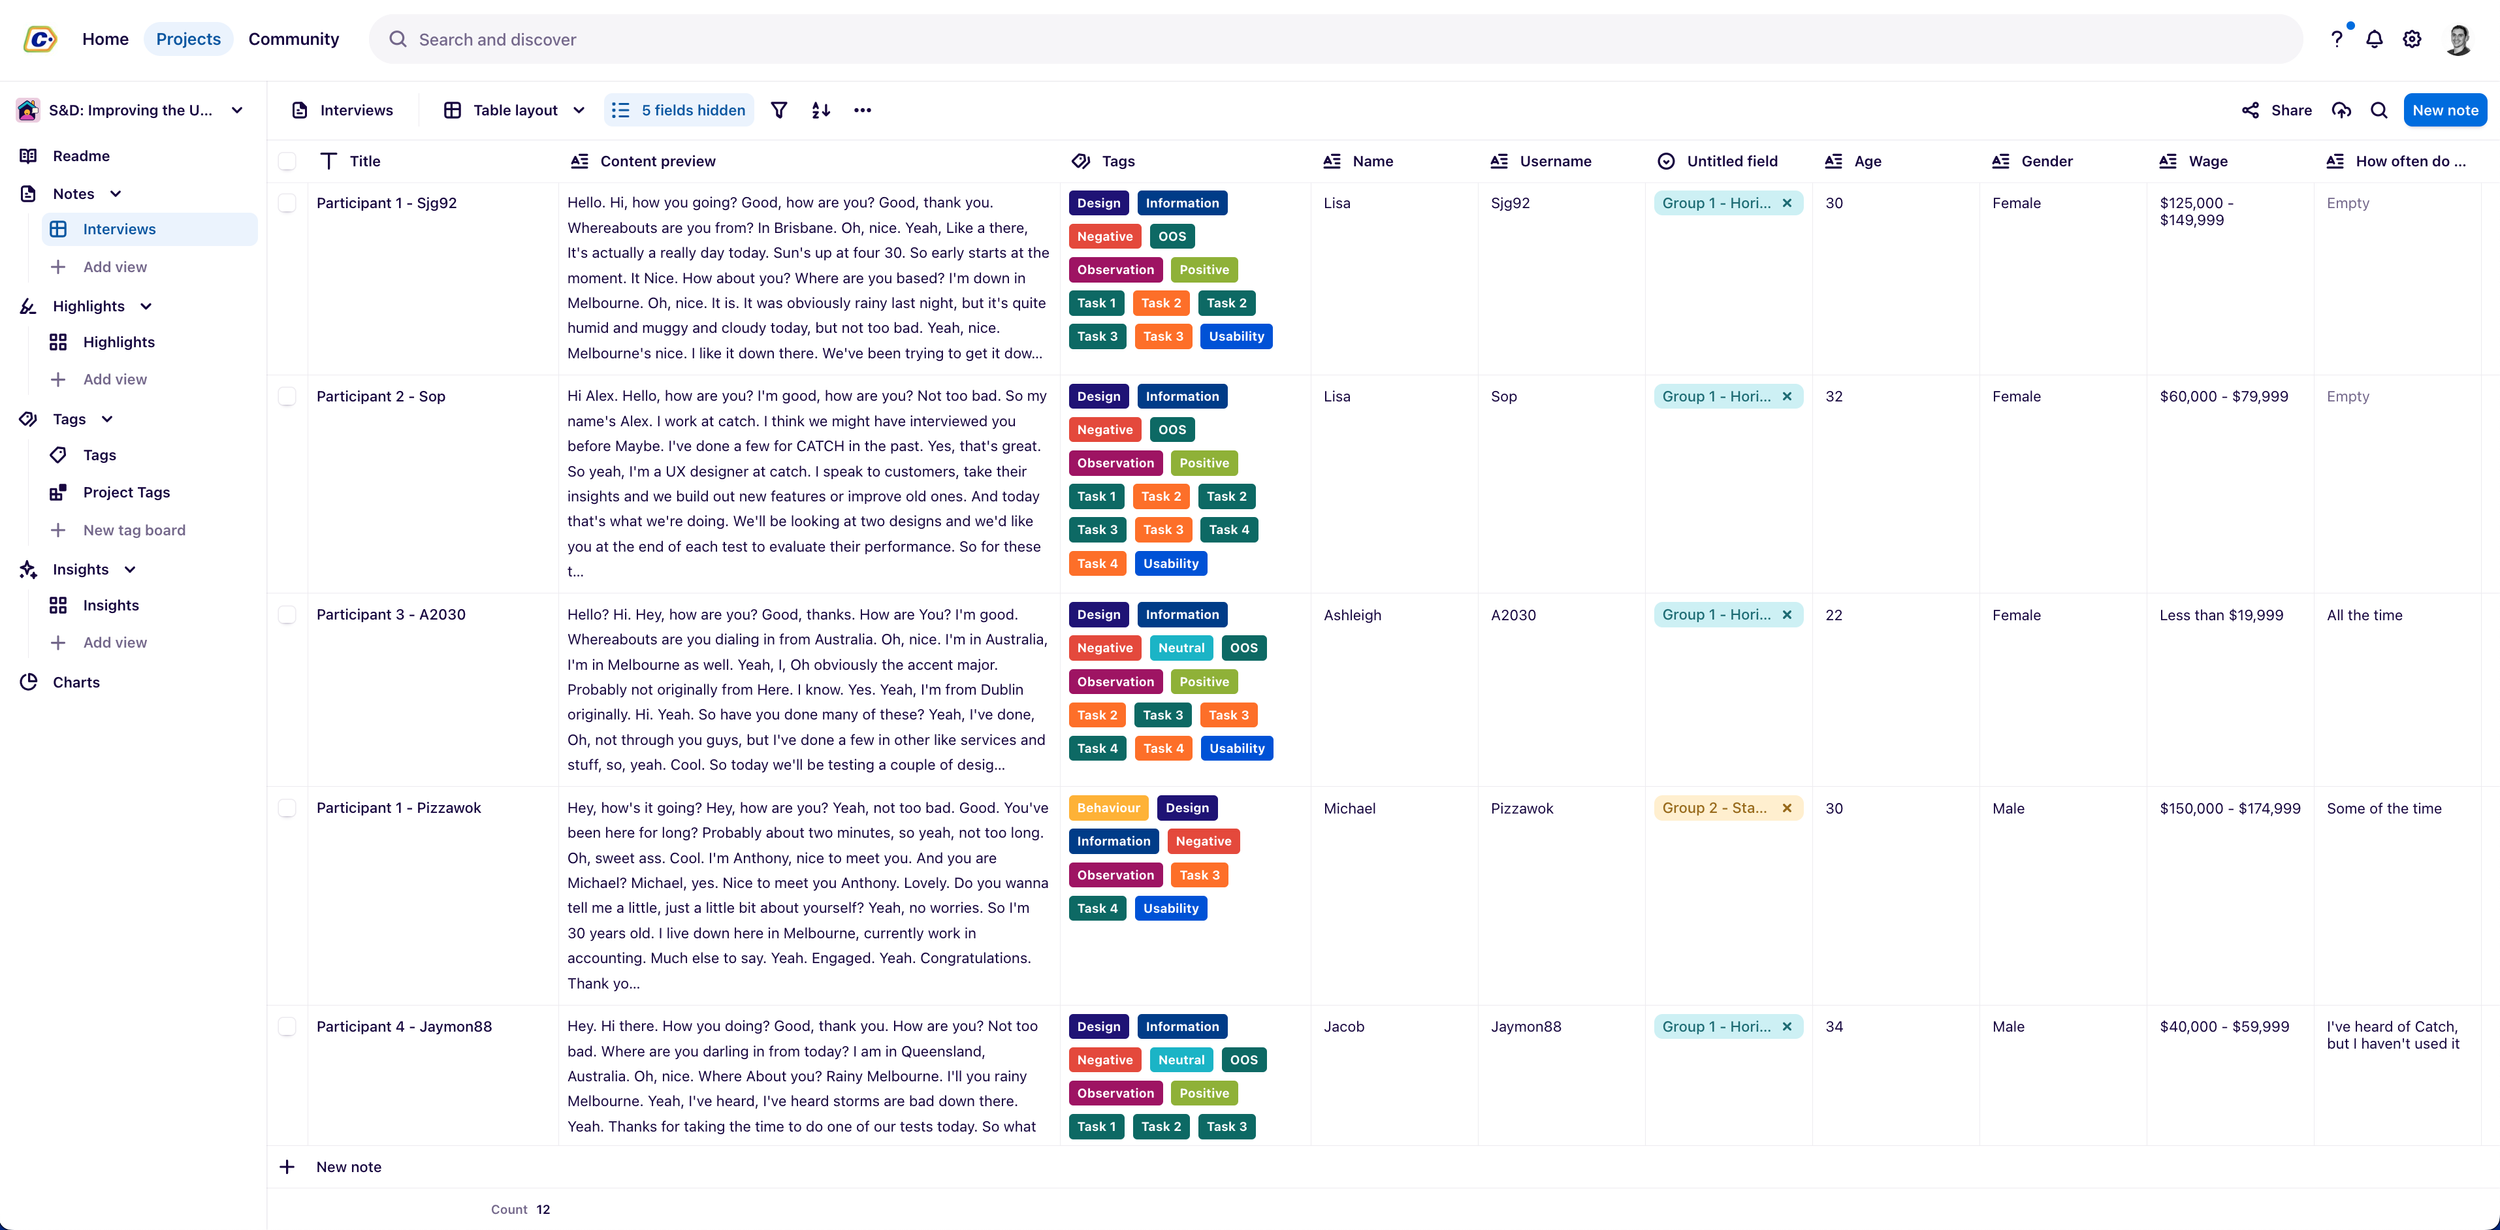Image resolution: width=2500 pixels, height=1230 pixels.
Task: Click the search magnifier beside Share
Action: point(2380,110)
